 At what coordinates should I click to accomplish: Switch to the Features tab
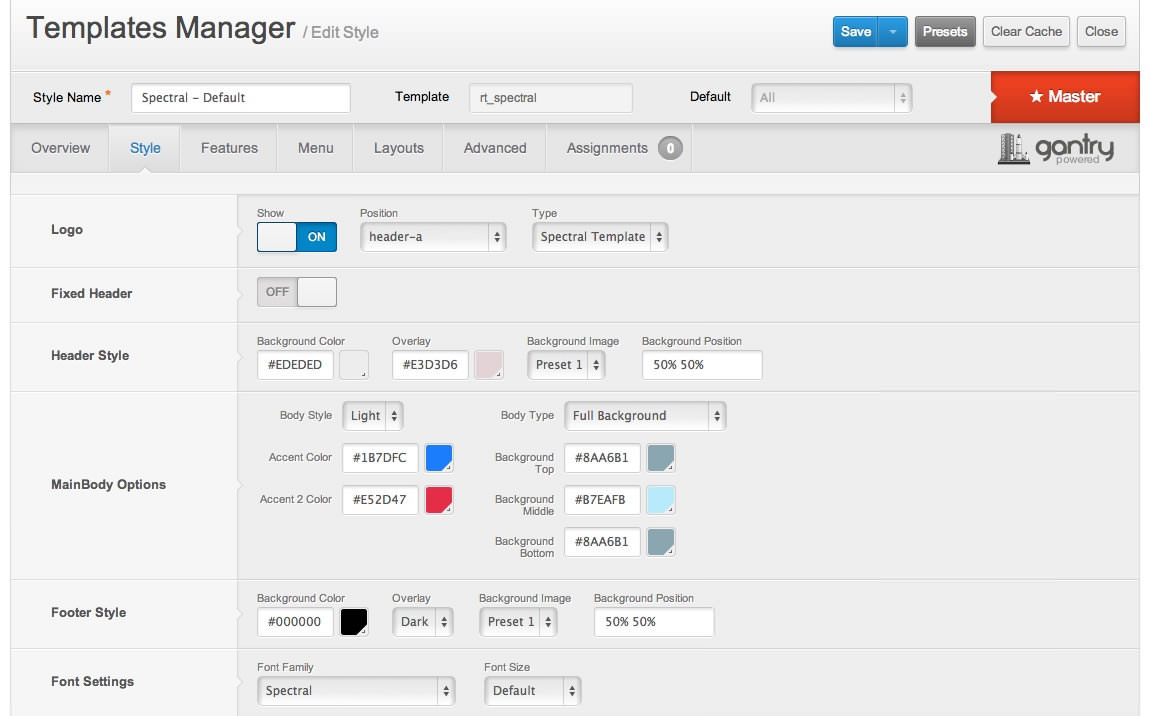coord(229,148)
